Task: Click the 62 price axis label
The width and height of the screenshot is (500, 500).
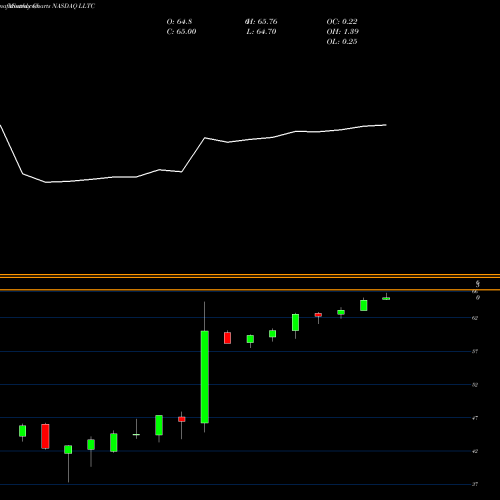Action: 475,318
